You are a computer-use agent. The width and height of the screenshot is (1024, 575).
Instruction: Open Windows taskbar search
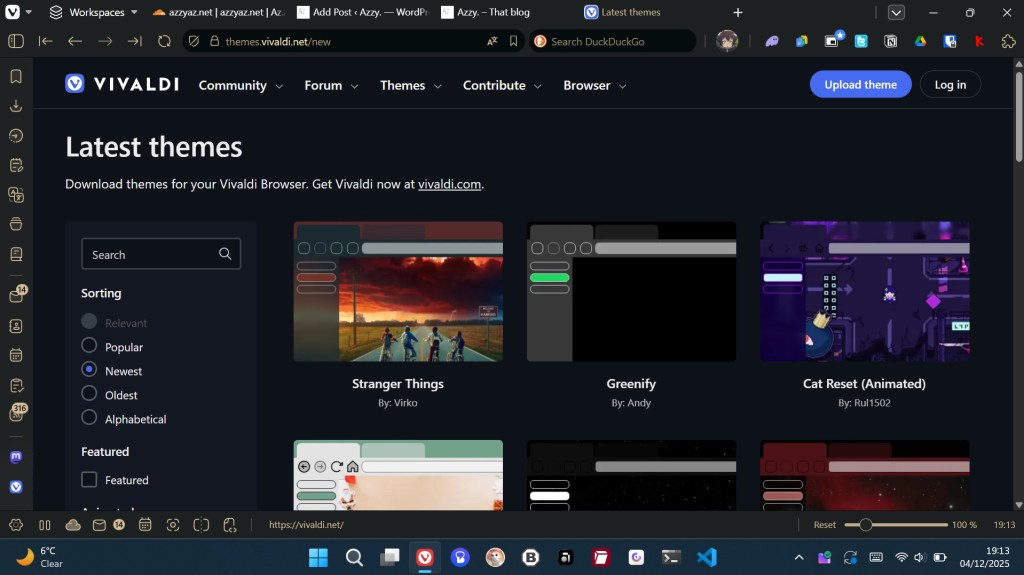[x=354, y=557]
